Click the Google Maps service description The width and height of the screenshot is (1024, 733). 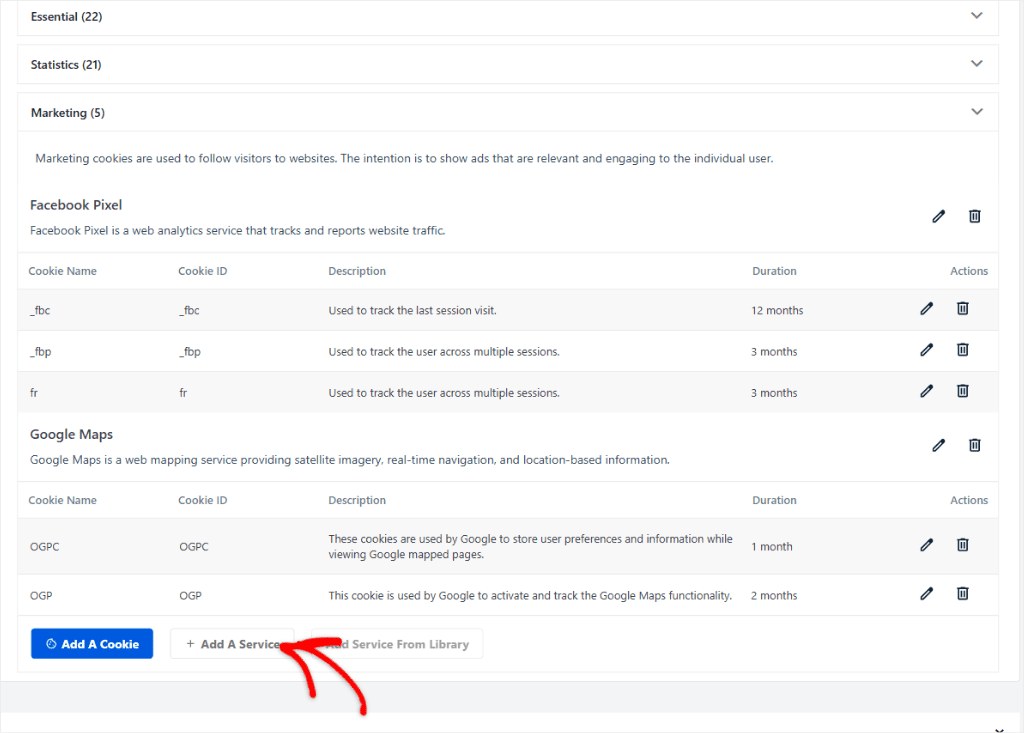(350, 460)
